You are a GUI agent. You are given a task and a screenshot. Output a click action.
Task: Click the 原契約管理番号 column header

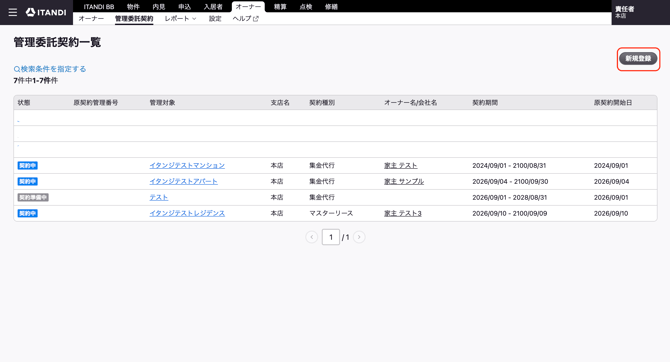(x=96, y=103)
